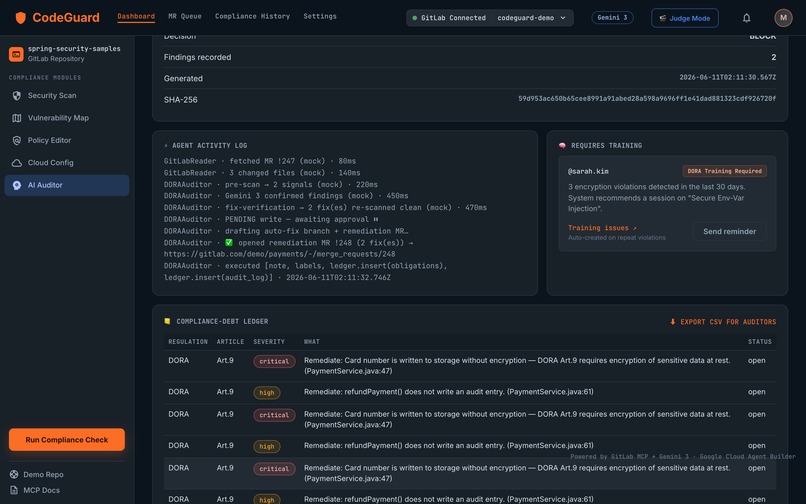806x504 pixels.
Task: Click the GitLab Connected status label
Action: pos(453,18)
